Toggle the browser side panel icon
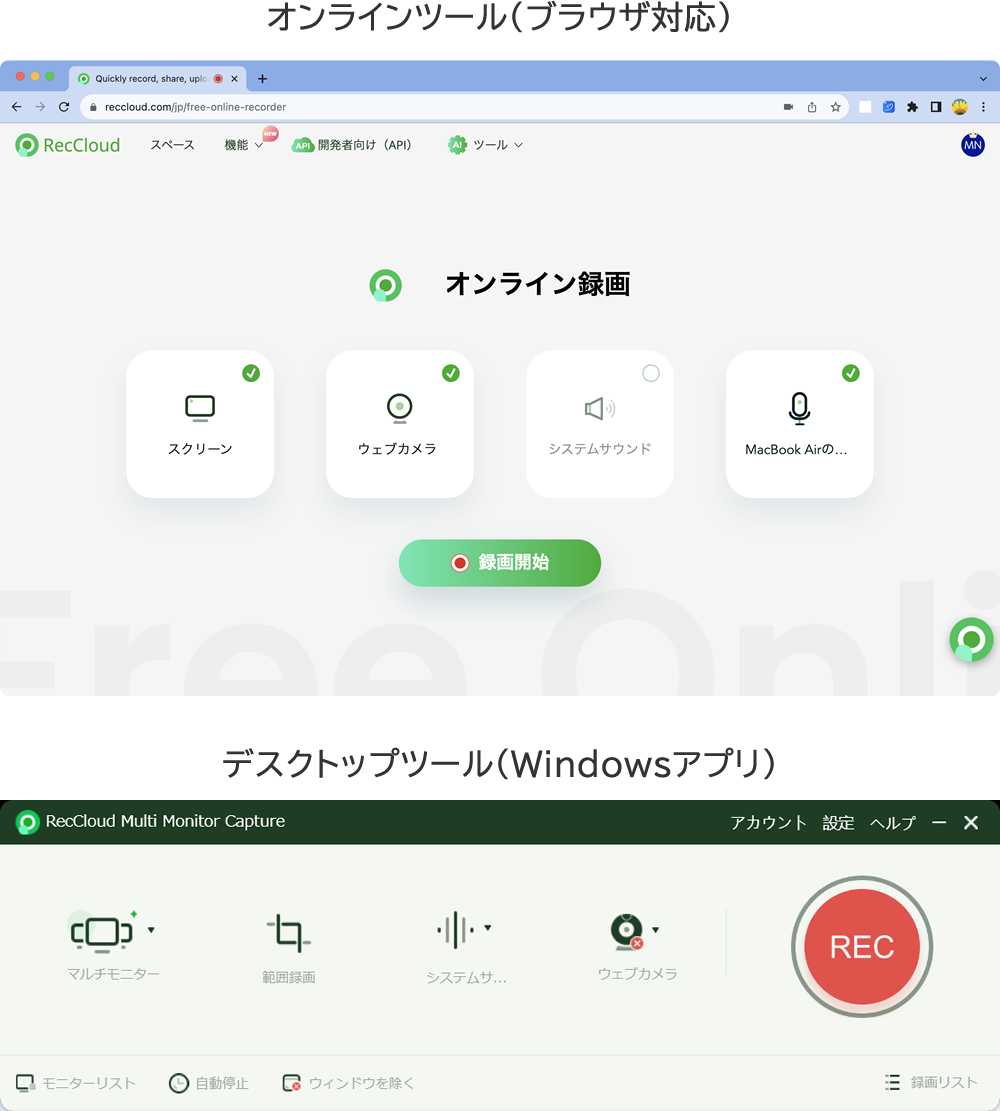 point(936,107)
